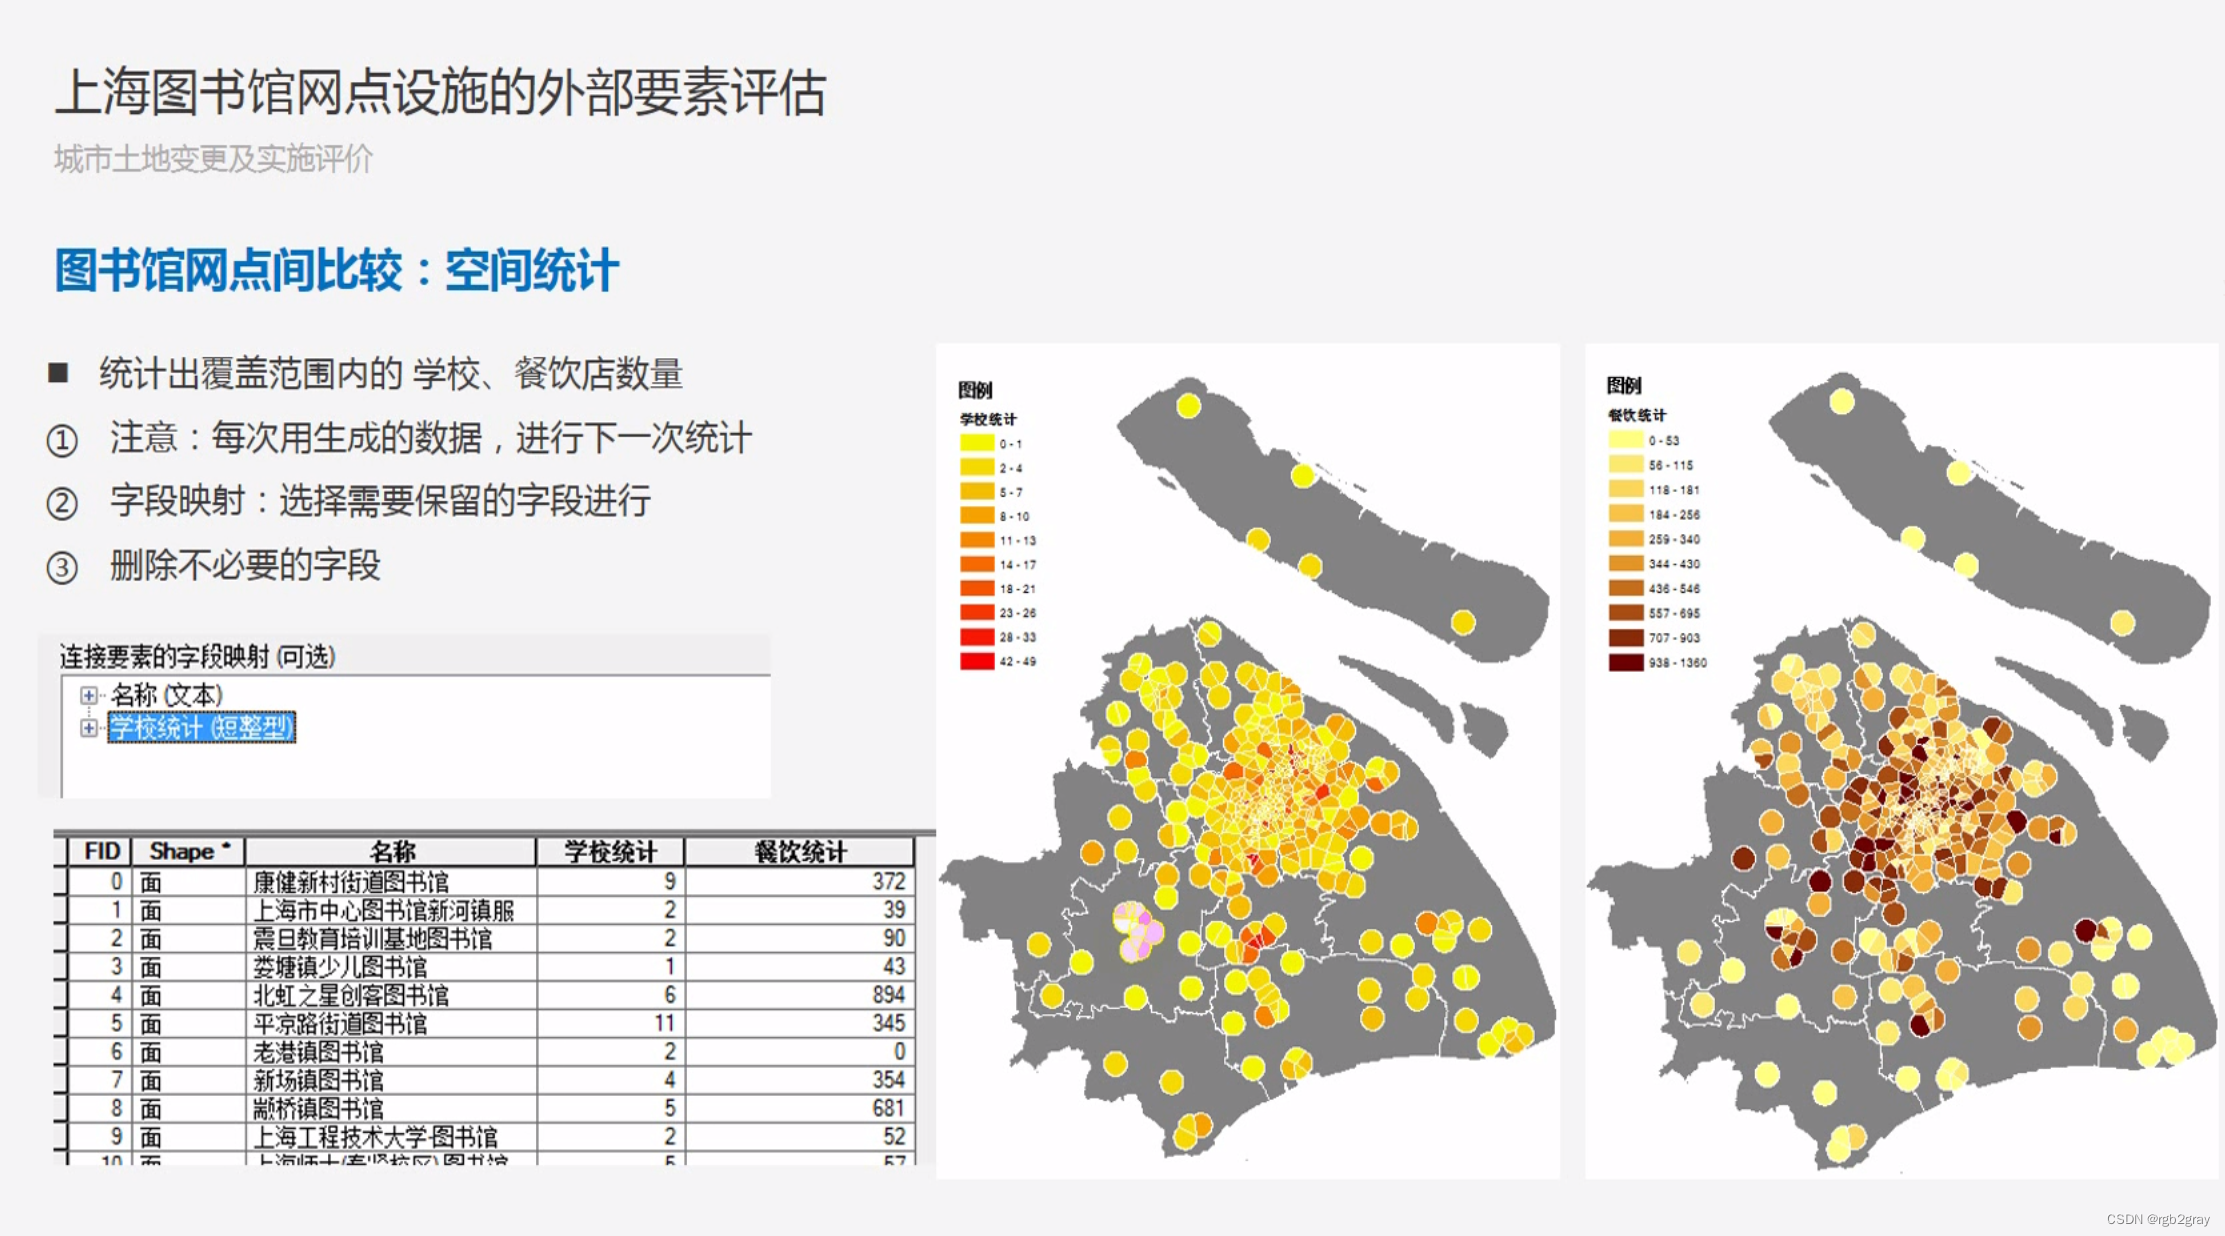Click subtitle 城市土地变更及实施评价

click(x=213, y=158)
